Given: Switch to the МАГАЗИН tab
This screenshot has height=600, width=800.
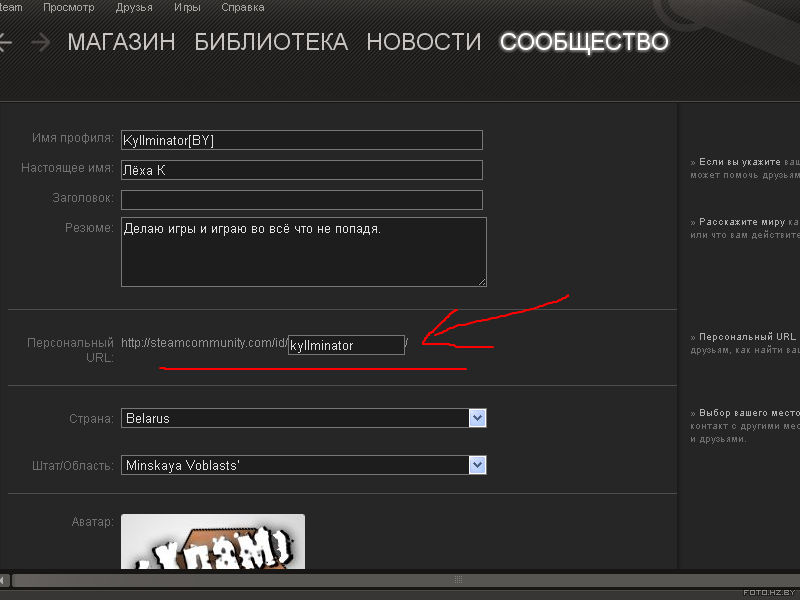Looking at the screenshot, I should pos(121,42).
